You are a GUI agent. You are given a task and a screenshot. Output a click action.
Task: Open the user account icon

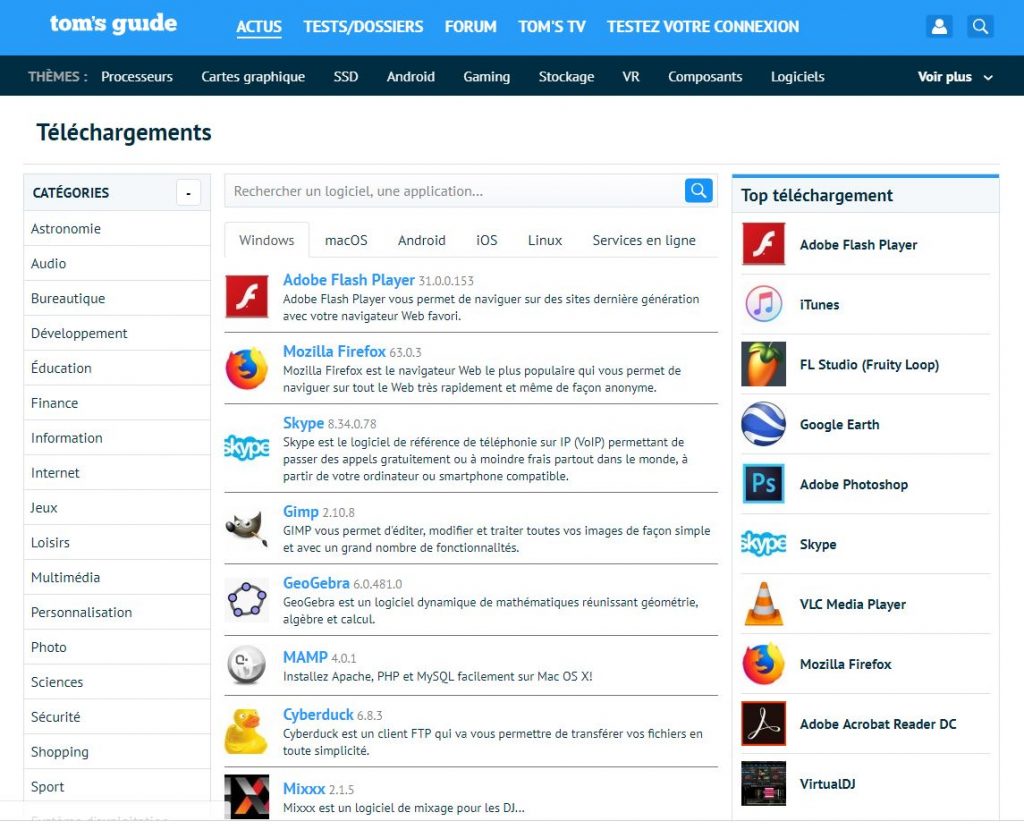939,26
